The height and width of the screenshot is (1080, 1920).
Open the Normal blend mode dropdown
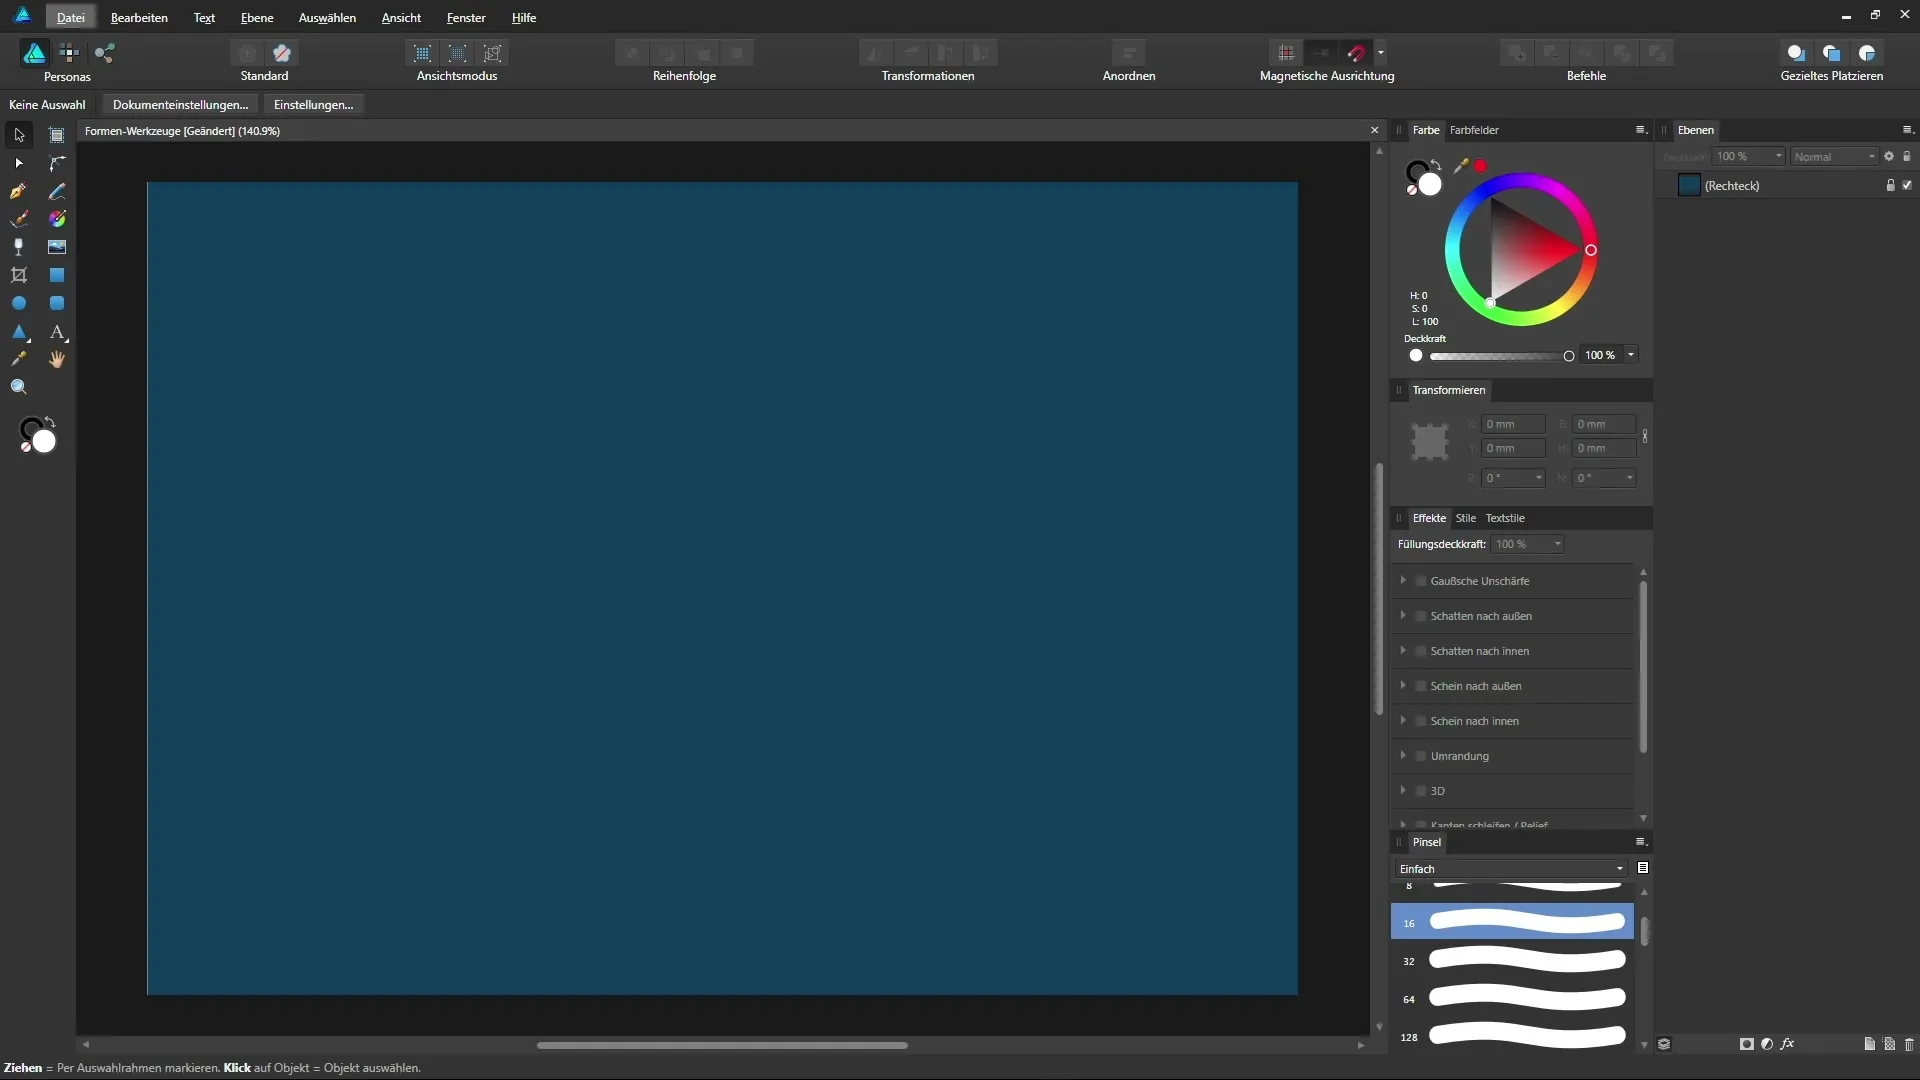pyautogui.click(x=1834, y=157)
